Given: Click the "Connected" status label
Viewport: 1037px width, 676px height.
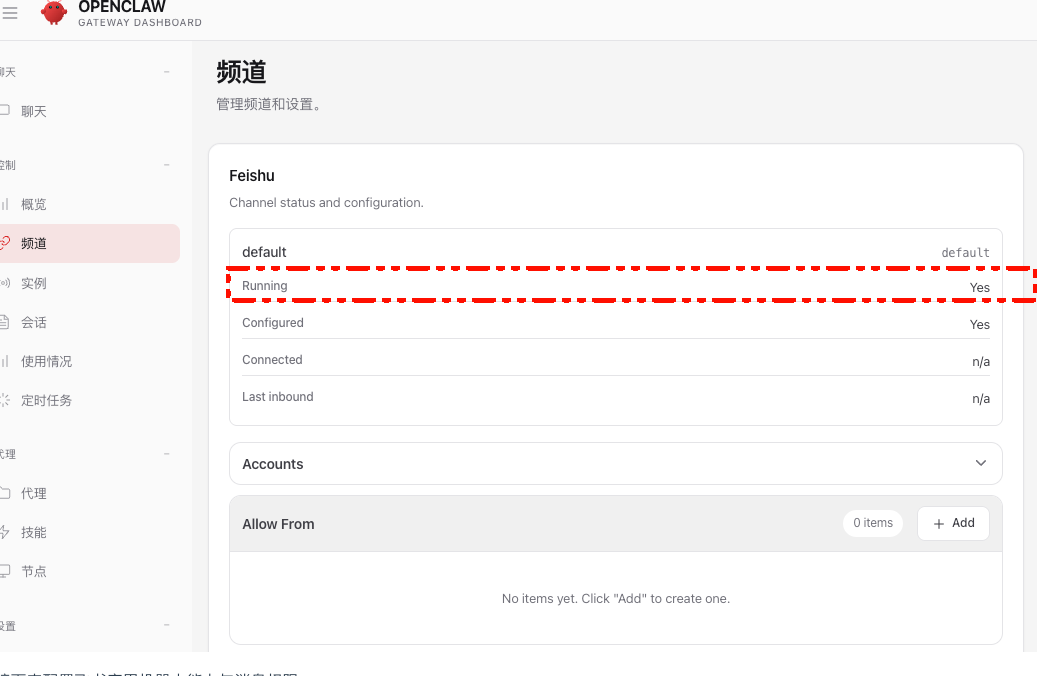Looking at the screenshot, I should point(272,360).
